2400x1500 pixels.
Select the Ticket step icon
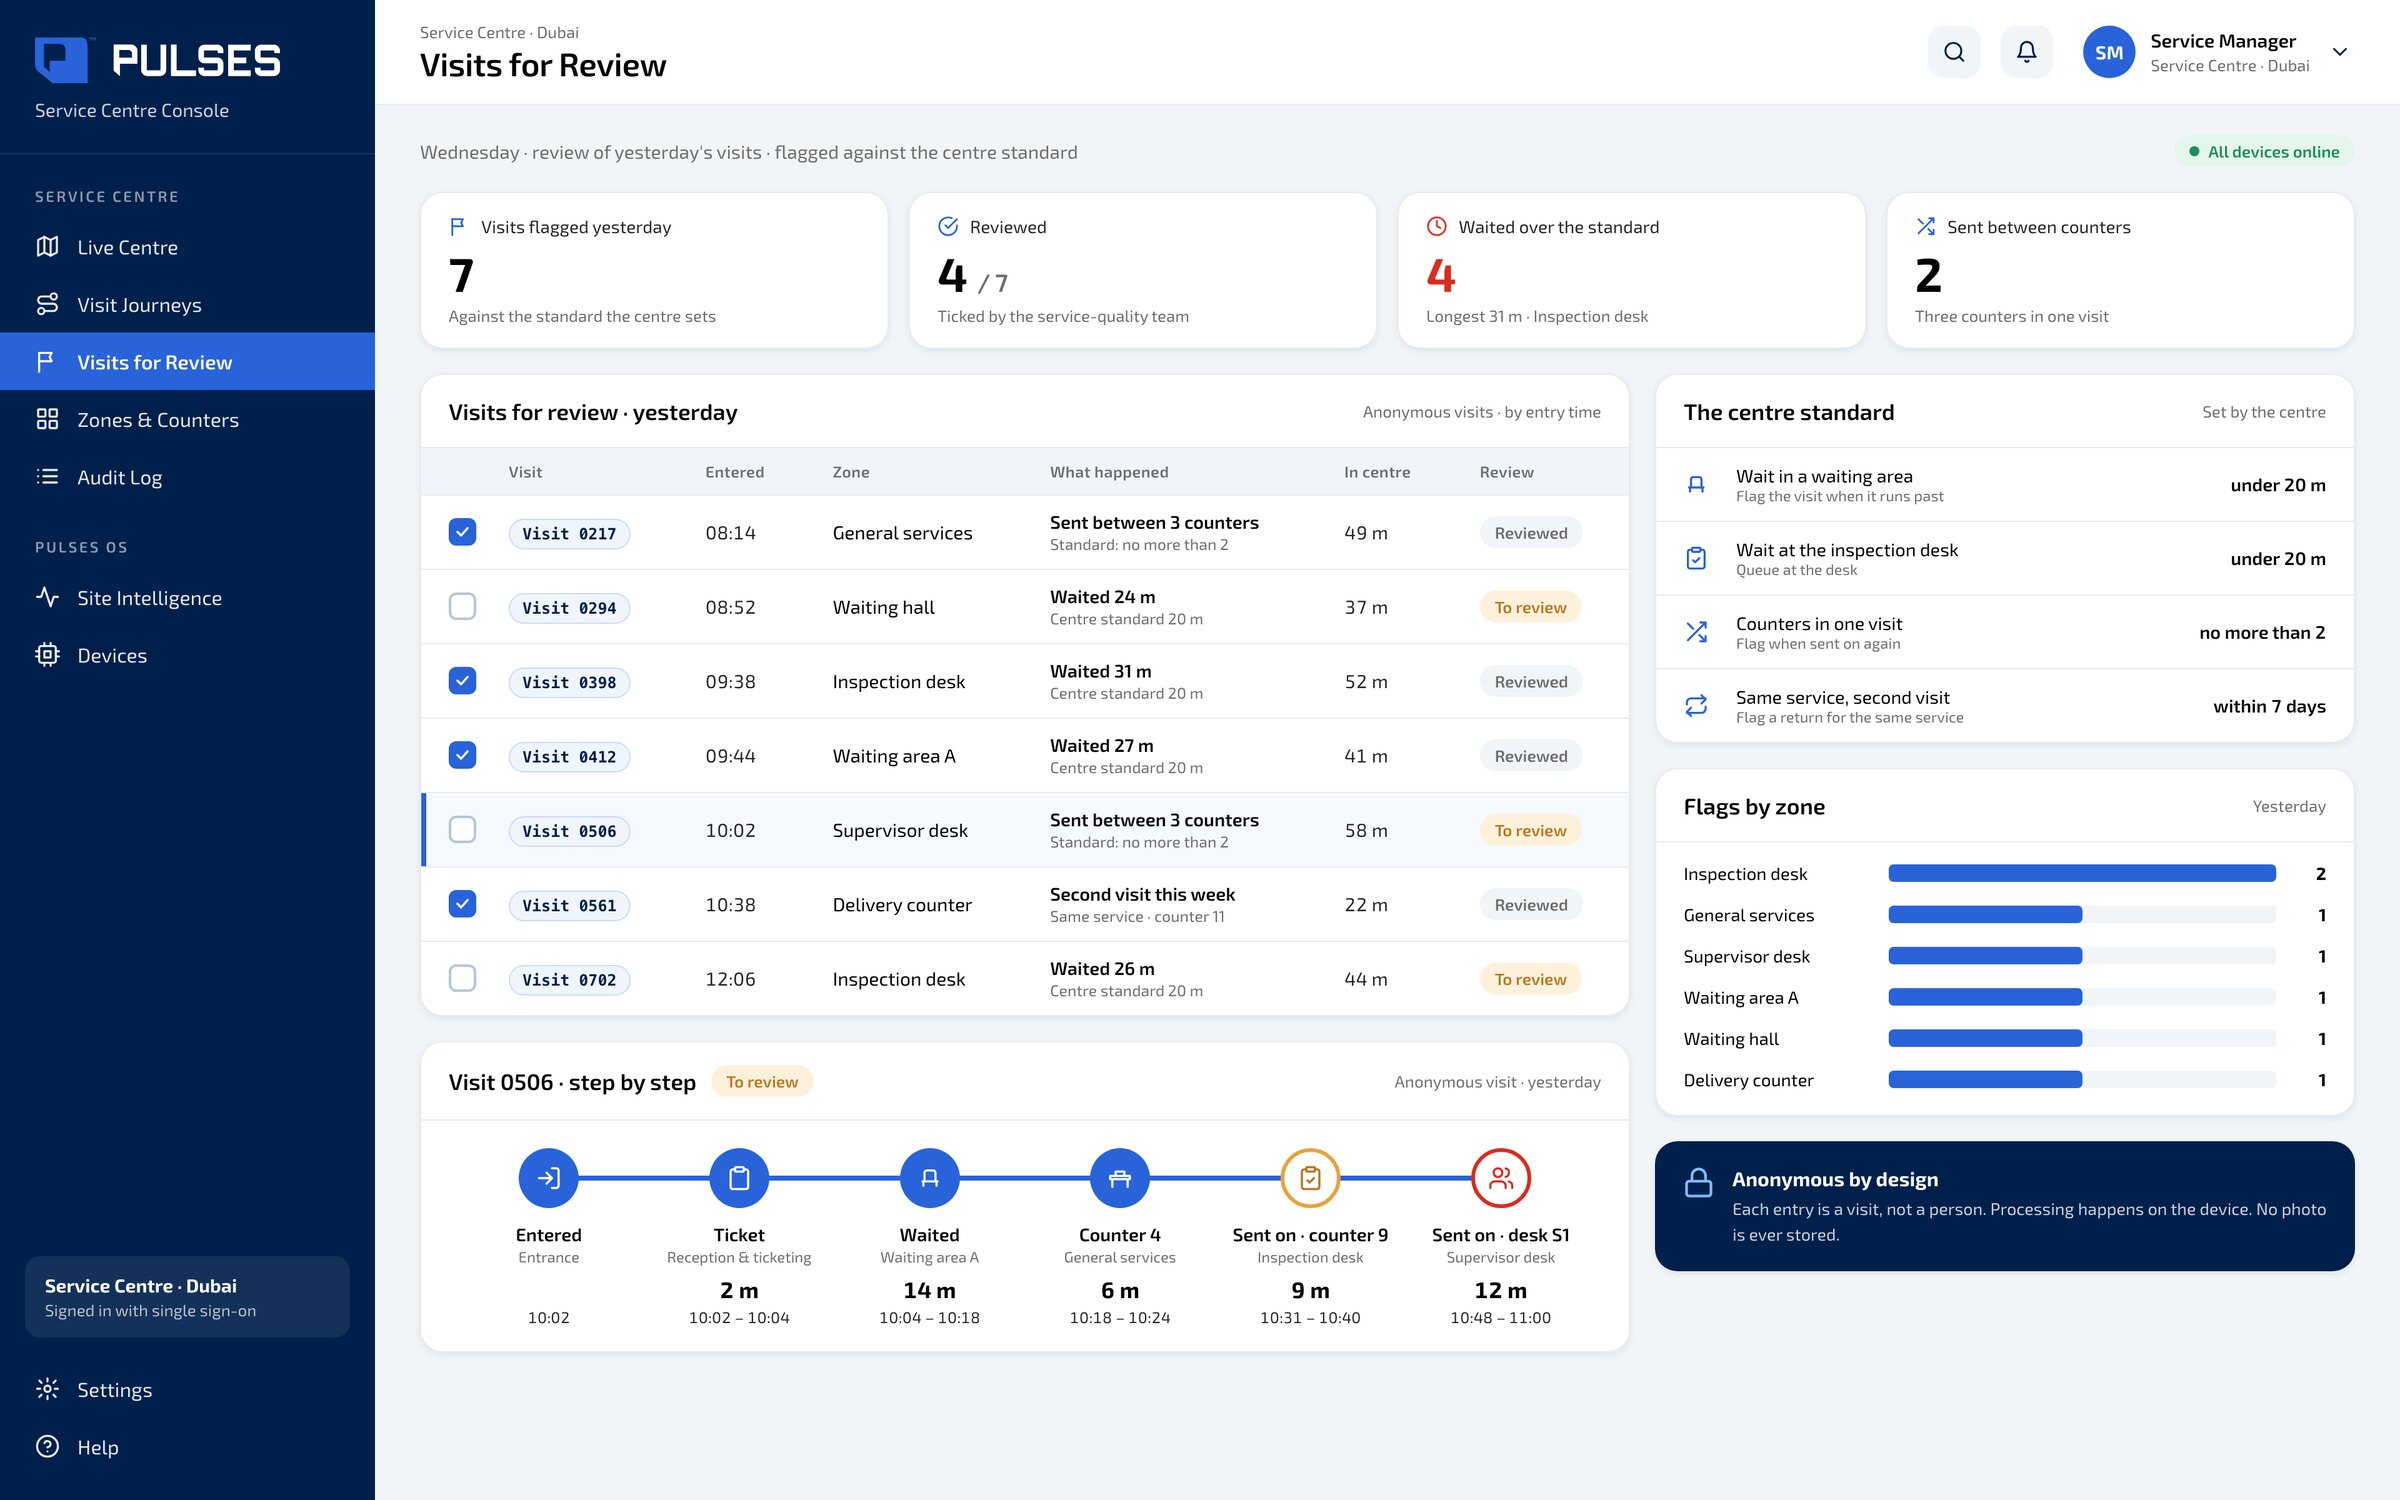click(739, 1178)
